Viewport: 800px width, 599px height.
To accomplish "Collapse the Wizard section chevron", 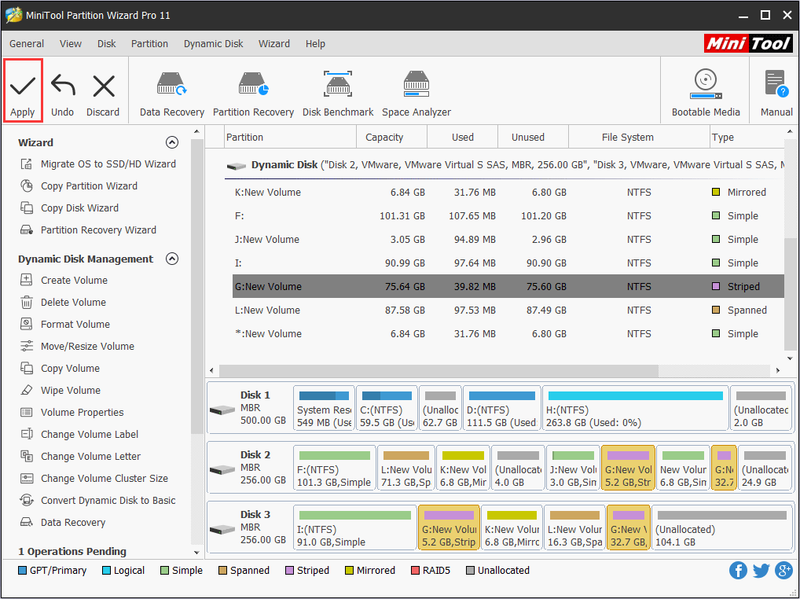I will 172,142.
